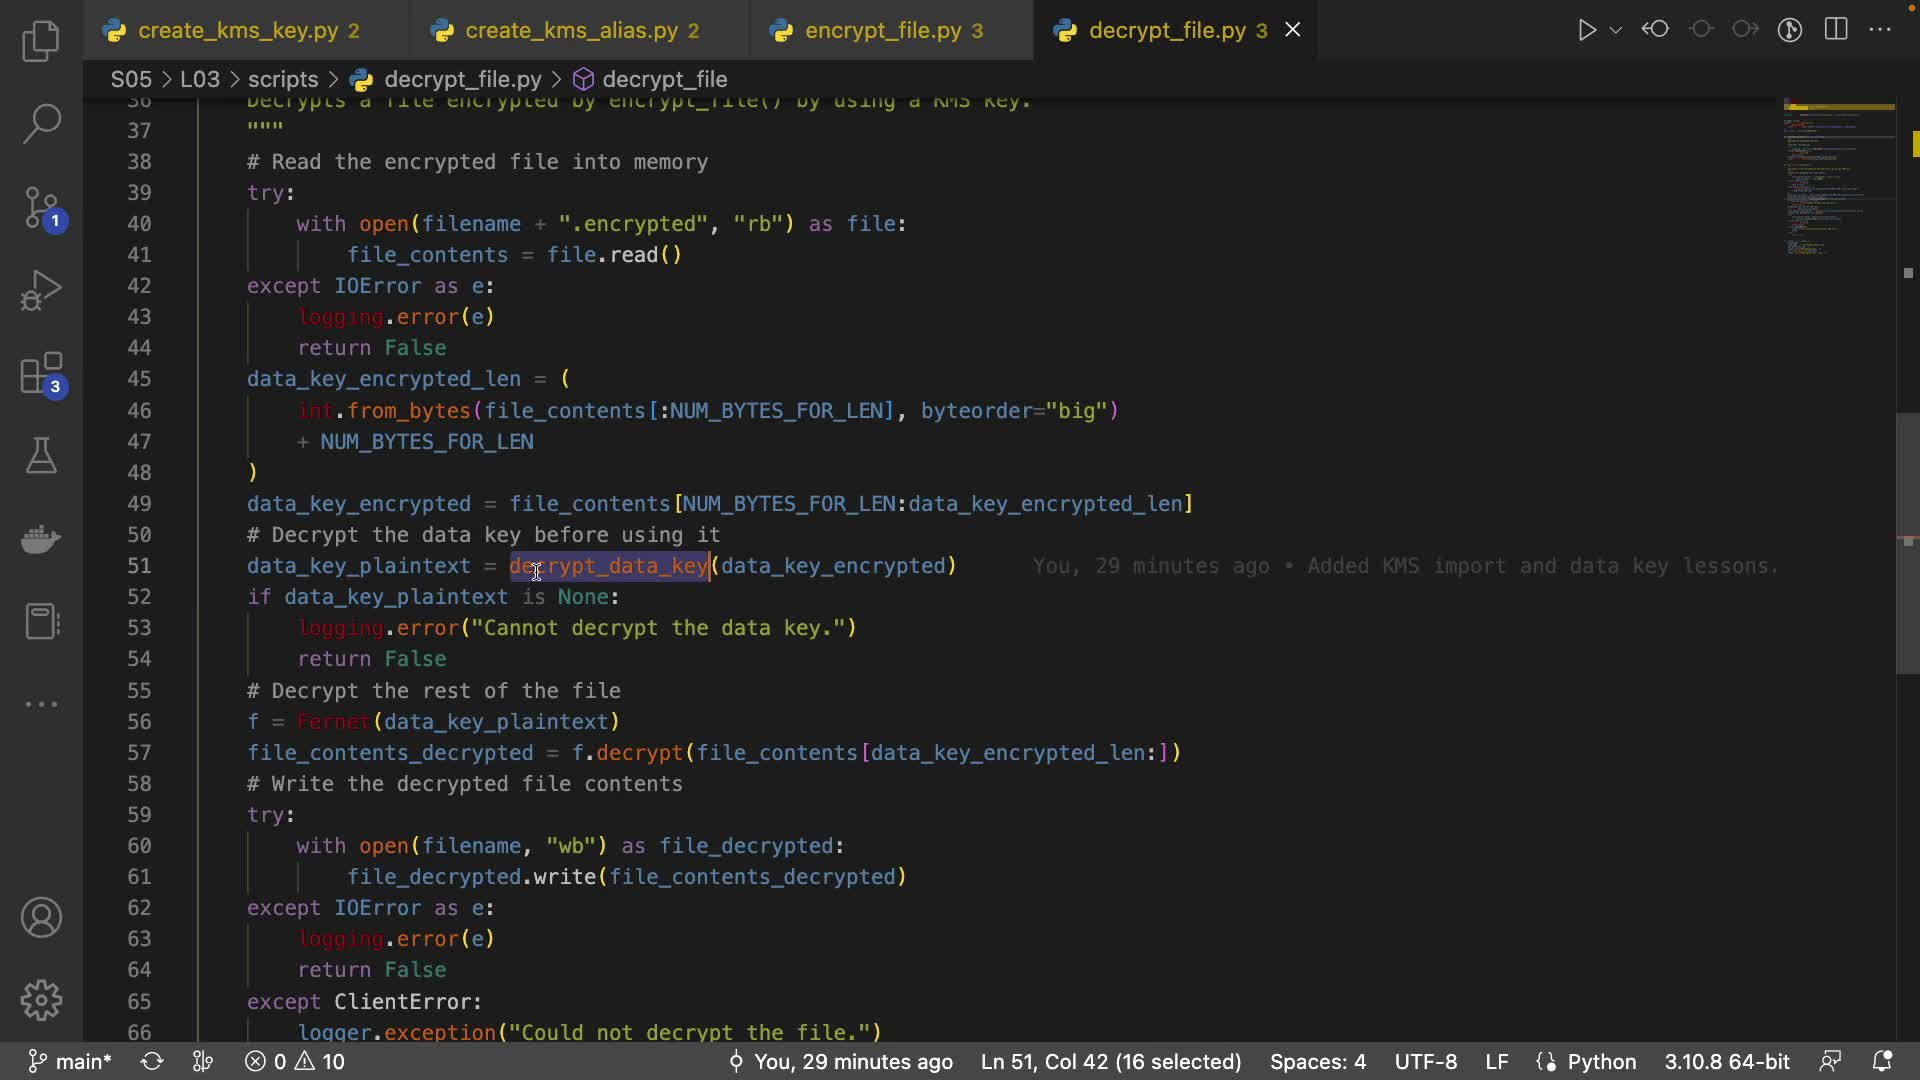This screenshot has width=1920, height=1080.
Task: Open the Search view in sidebar
Action: pyautogui.click(x=41, y=124)
